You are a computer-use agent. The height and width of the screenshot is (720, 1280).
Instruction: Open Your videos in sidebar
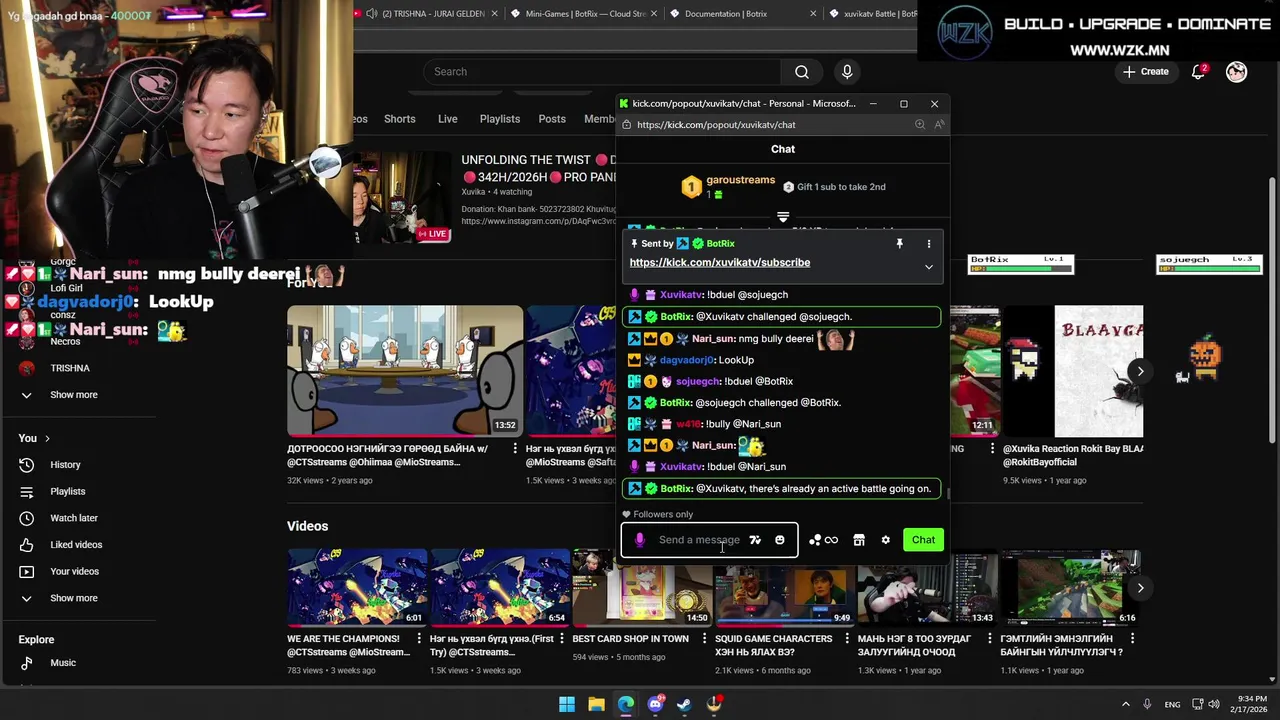74,572
